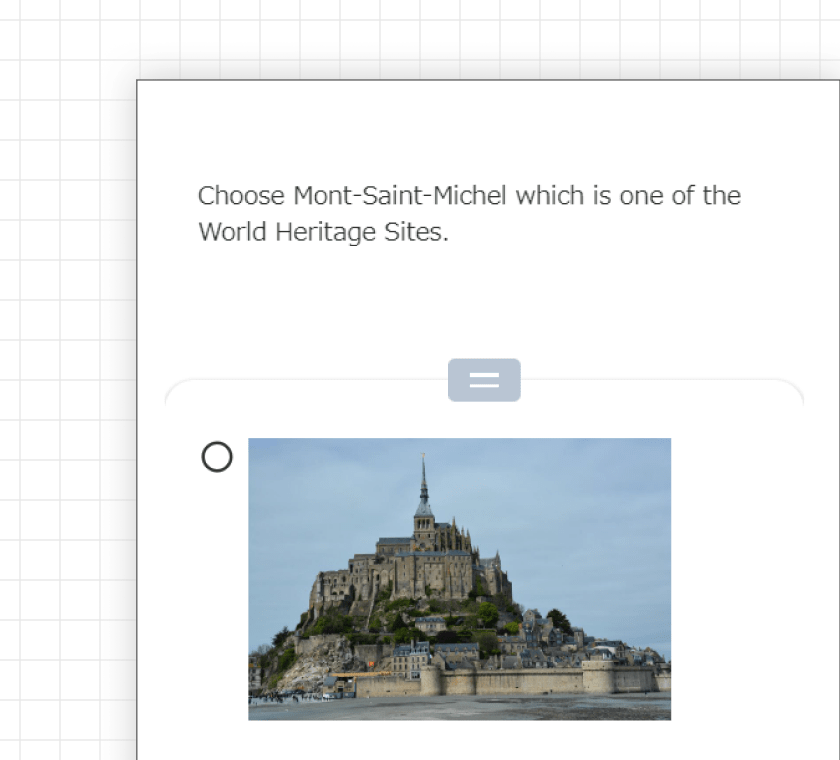Click the word "Sites." ending the question
The image size is (840, 760).
(x=416, y=232)
